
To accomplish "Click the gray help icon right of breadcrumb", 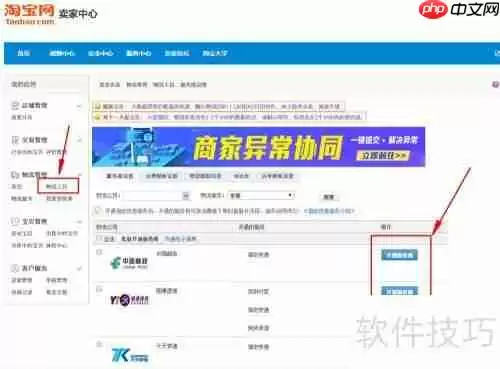I will [x=496, y=84].
